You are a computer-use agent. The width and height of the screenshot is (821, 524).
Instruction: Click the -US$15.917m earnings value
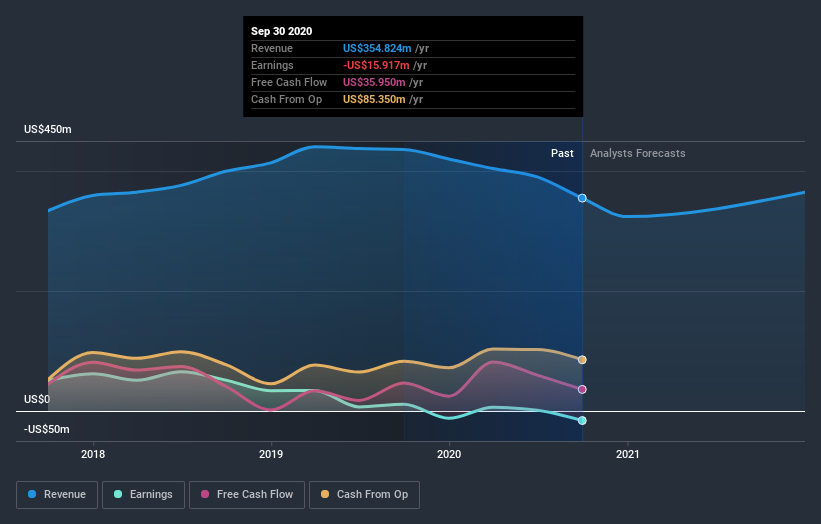[376, 65]
